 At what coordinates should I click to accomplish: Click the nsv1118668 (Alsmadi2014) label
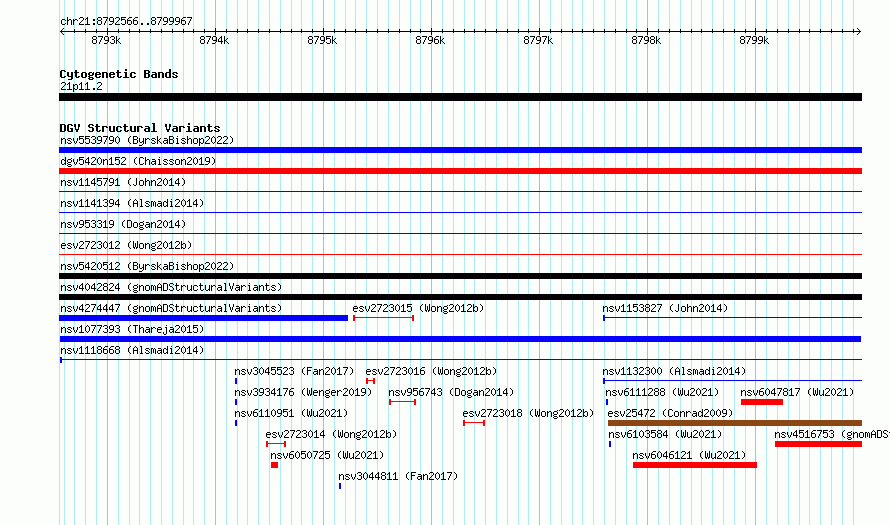click(132, 350)
